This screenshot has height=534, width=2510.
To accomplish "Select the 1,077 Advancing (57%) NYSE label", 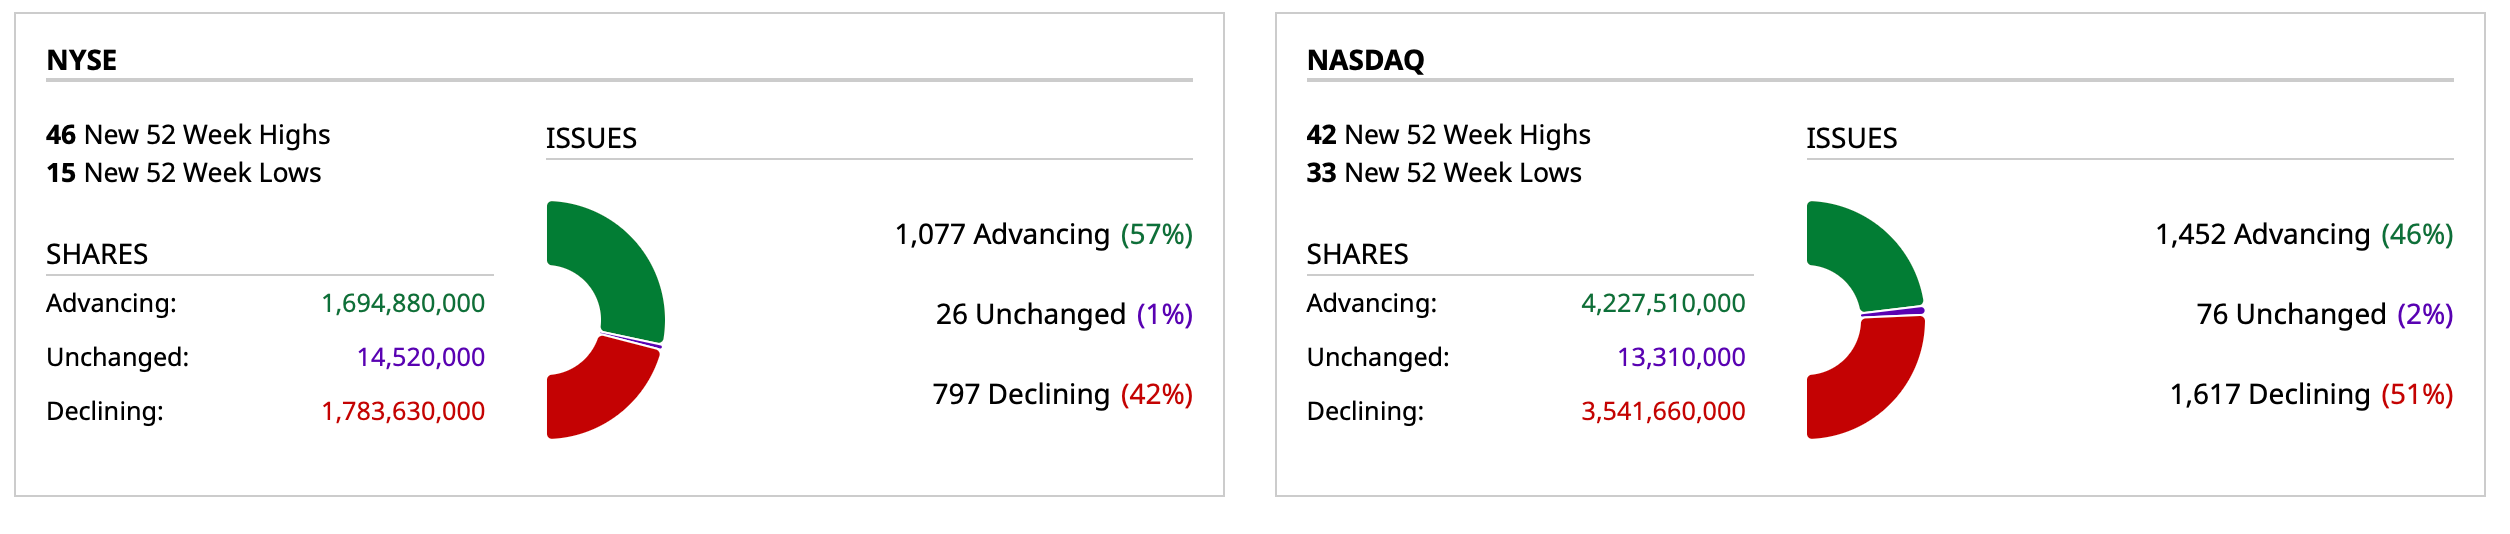I will point(1044,234).
